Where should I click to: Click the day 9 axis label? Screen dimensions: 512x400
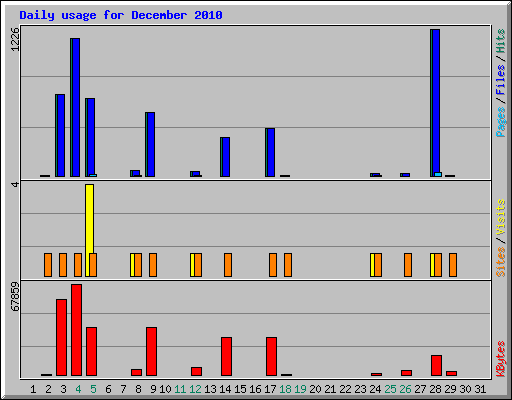[x=153, y=389]
